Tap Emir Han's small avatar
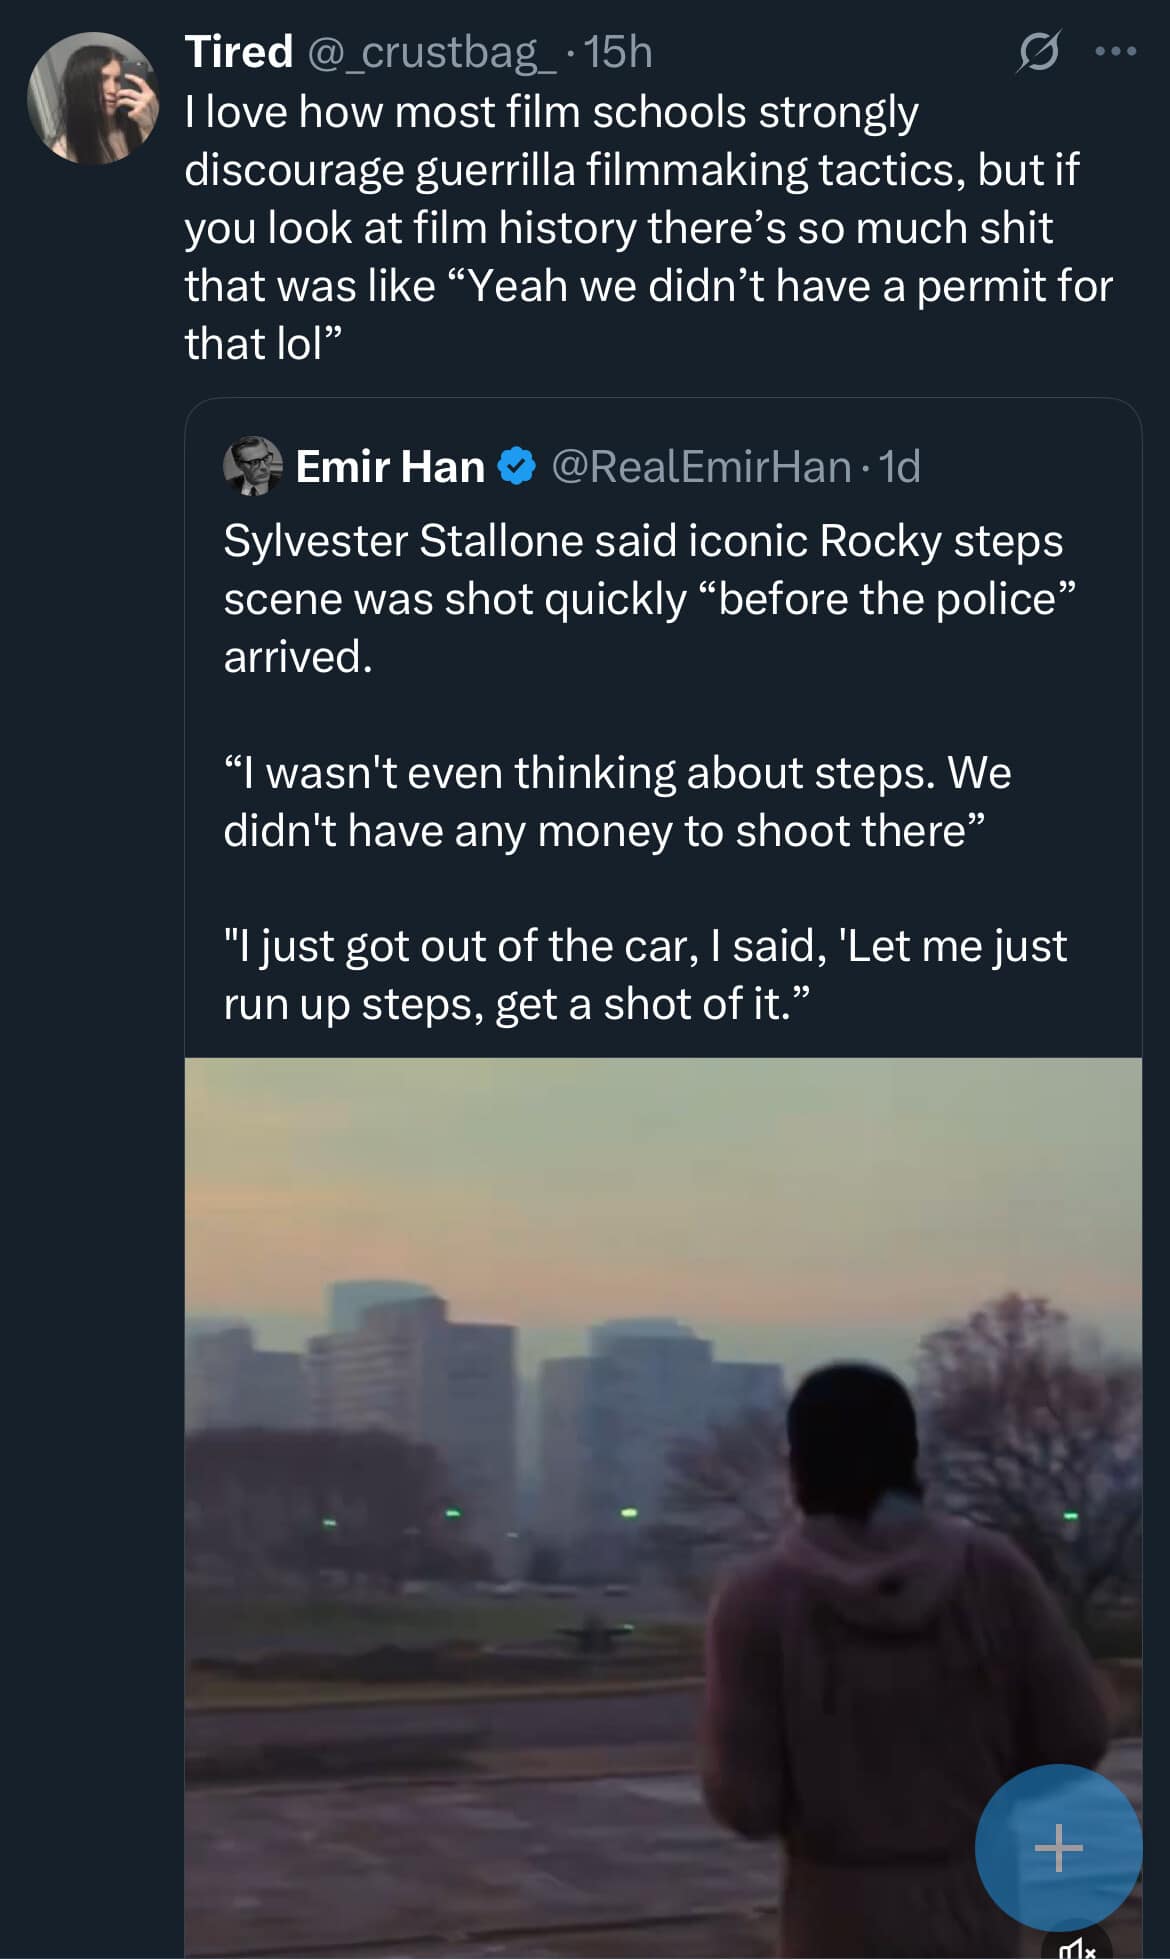1170x1959 pixels. [x=252, y=466]
